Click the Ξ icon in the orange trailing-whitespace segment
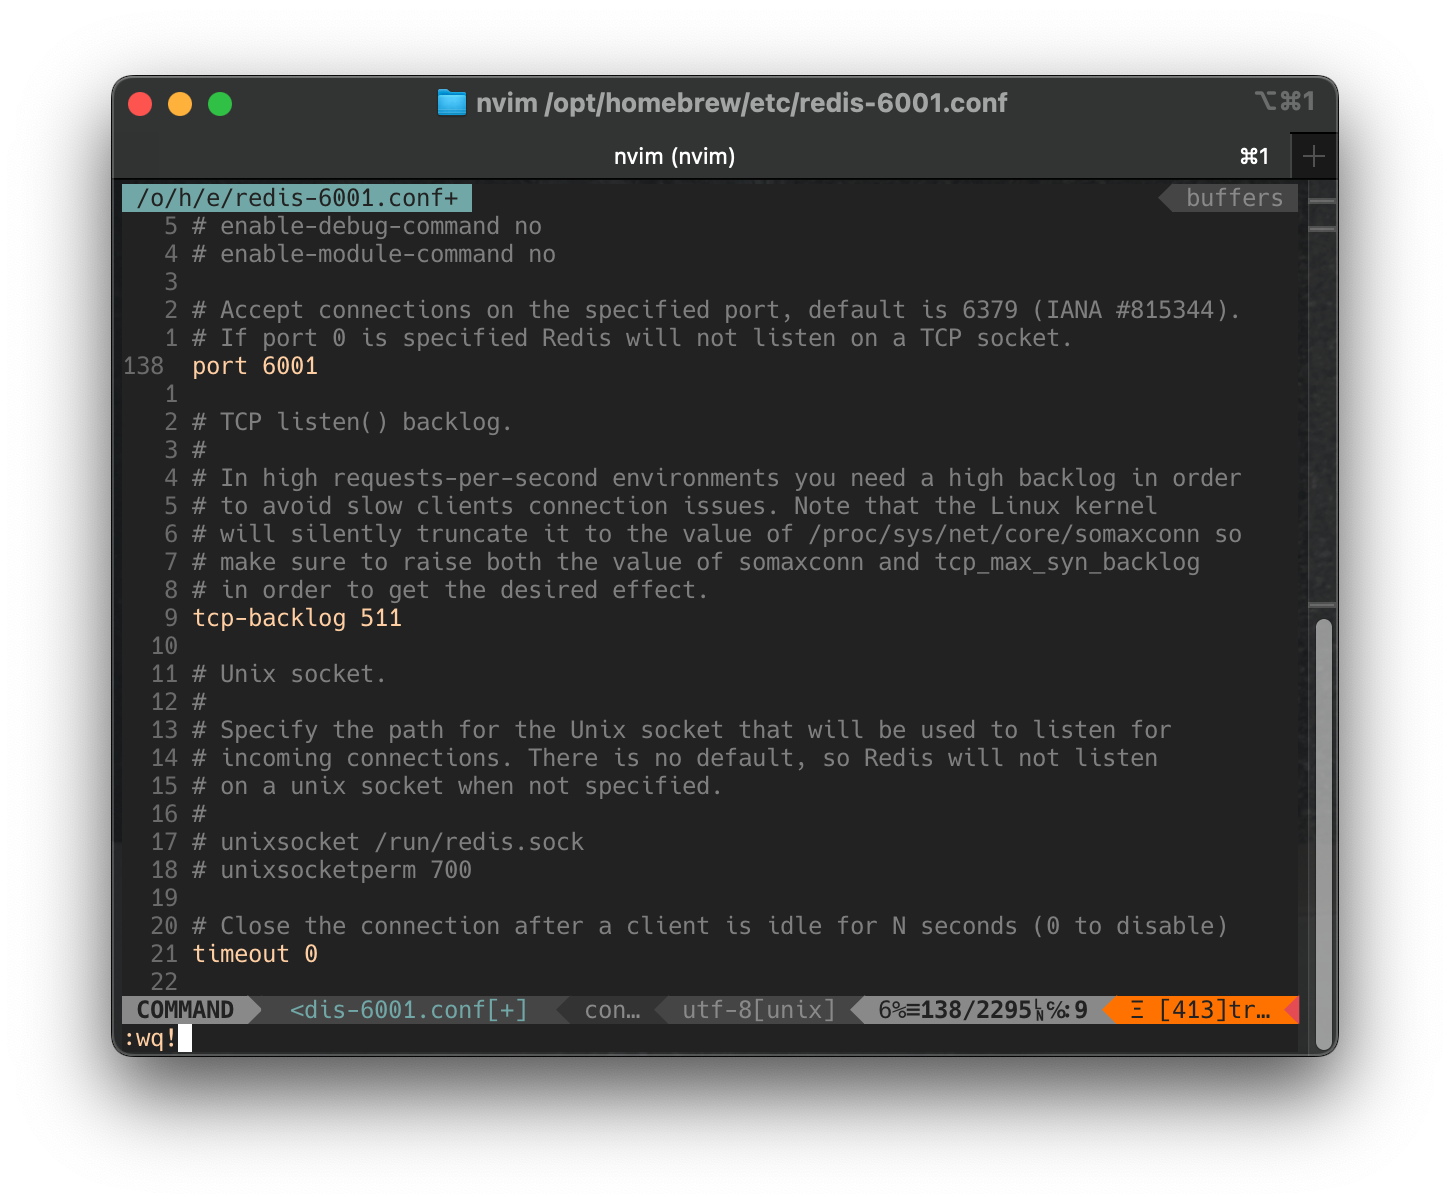 [1135, 1009]
